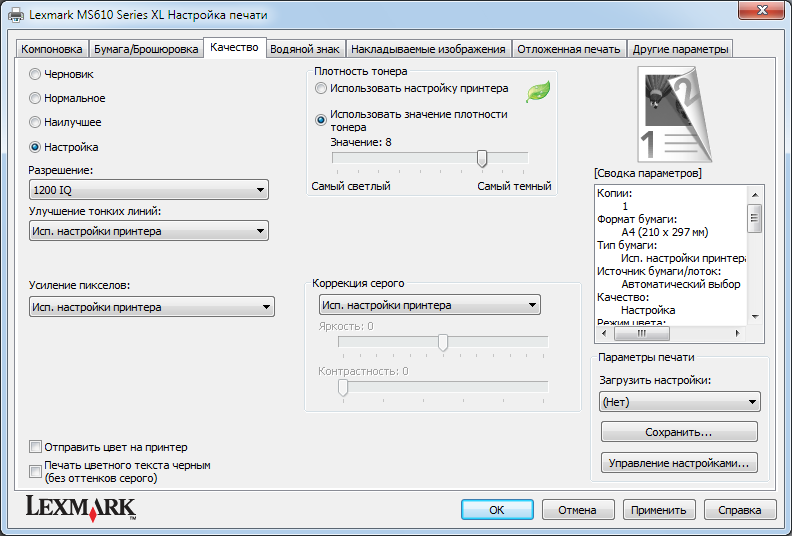Select Использовать настройку принтера toner option
This screenshot has width=792, height=536.
[x=321, y=88]
